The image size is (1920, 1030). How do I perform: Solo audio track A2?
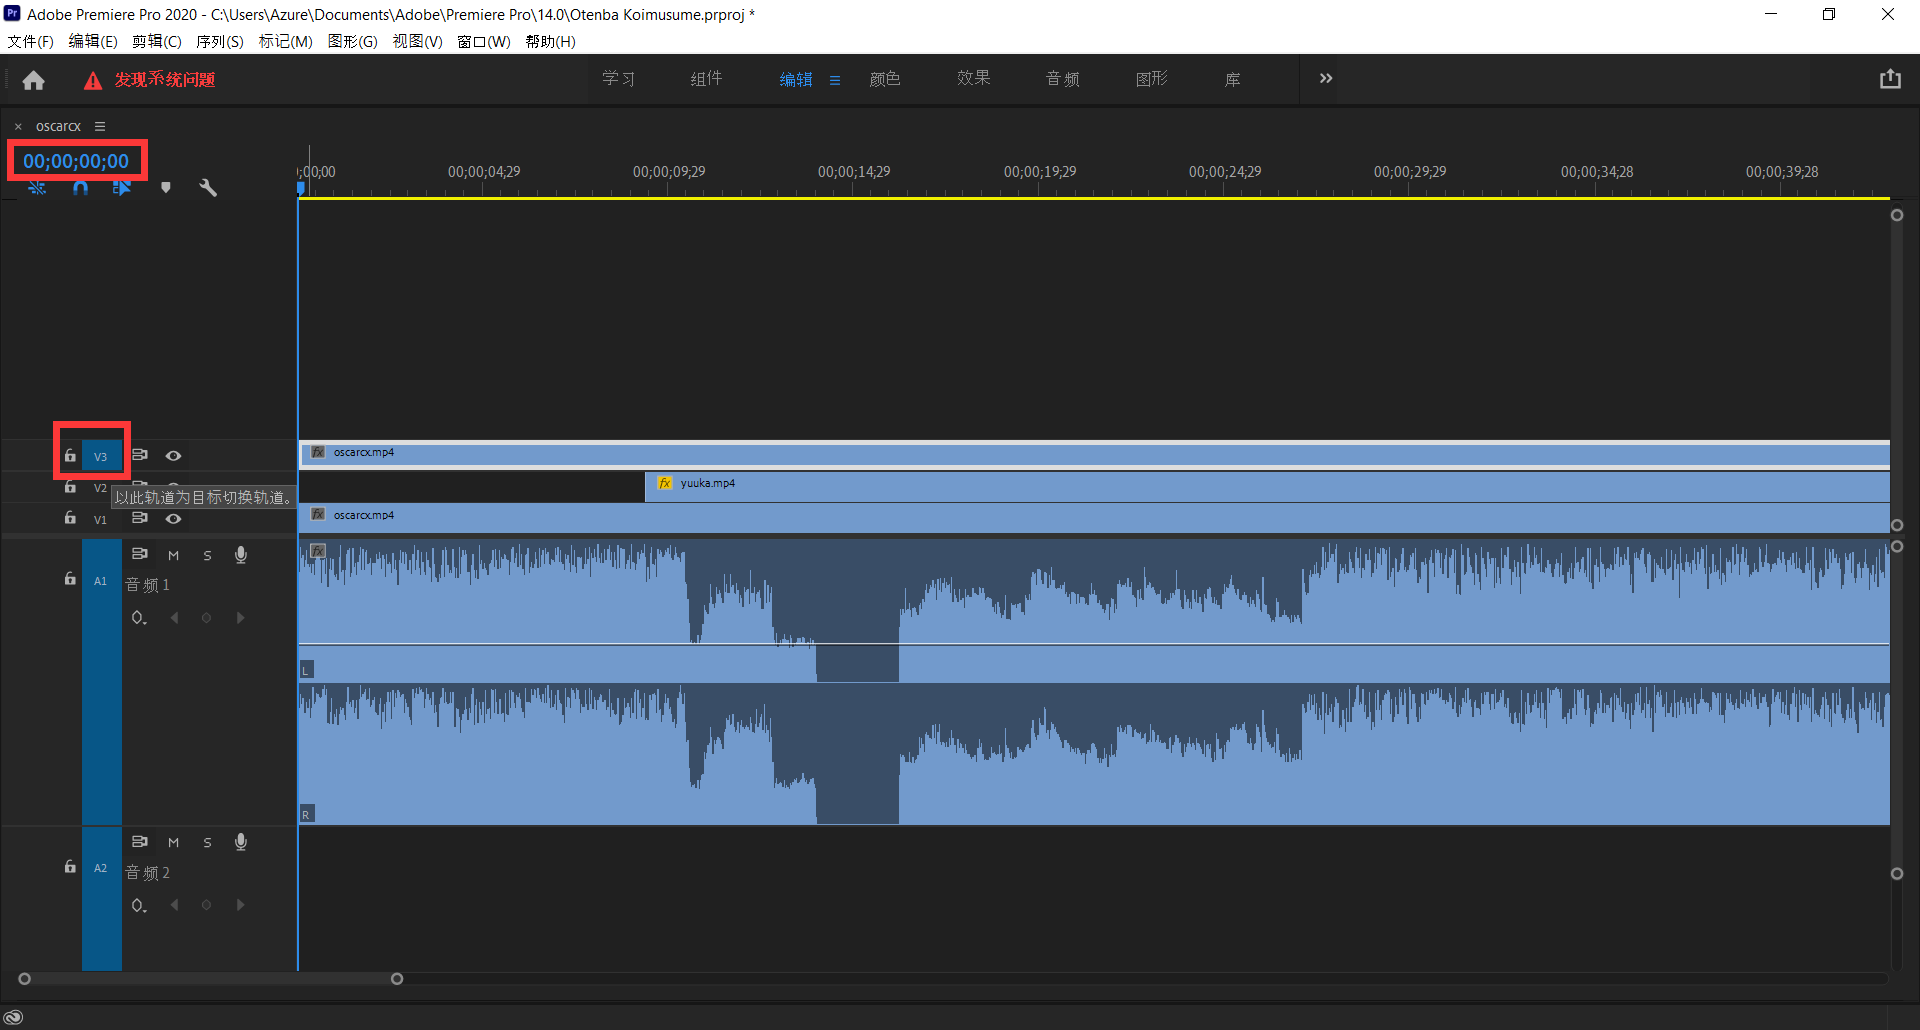(x=207, y=843)
